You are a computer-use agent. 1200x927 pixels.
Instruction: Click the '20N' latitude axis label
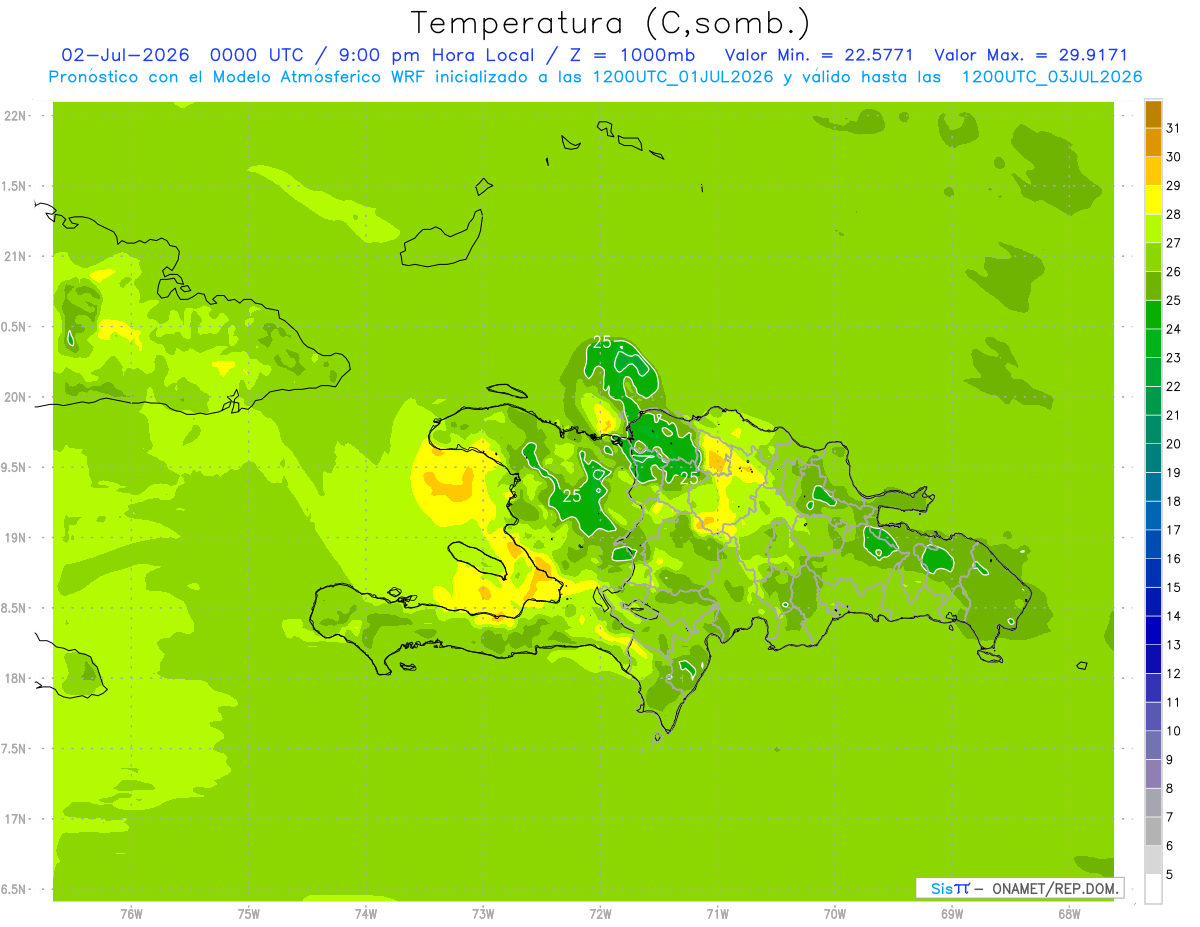coord(15,397)
